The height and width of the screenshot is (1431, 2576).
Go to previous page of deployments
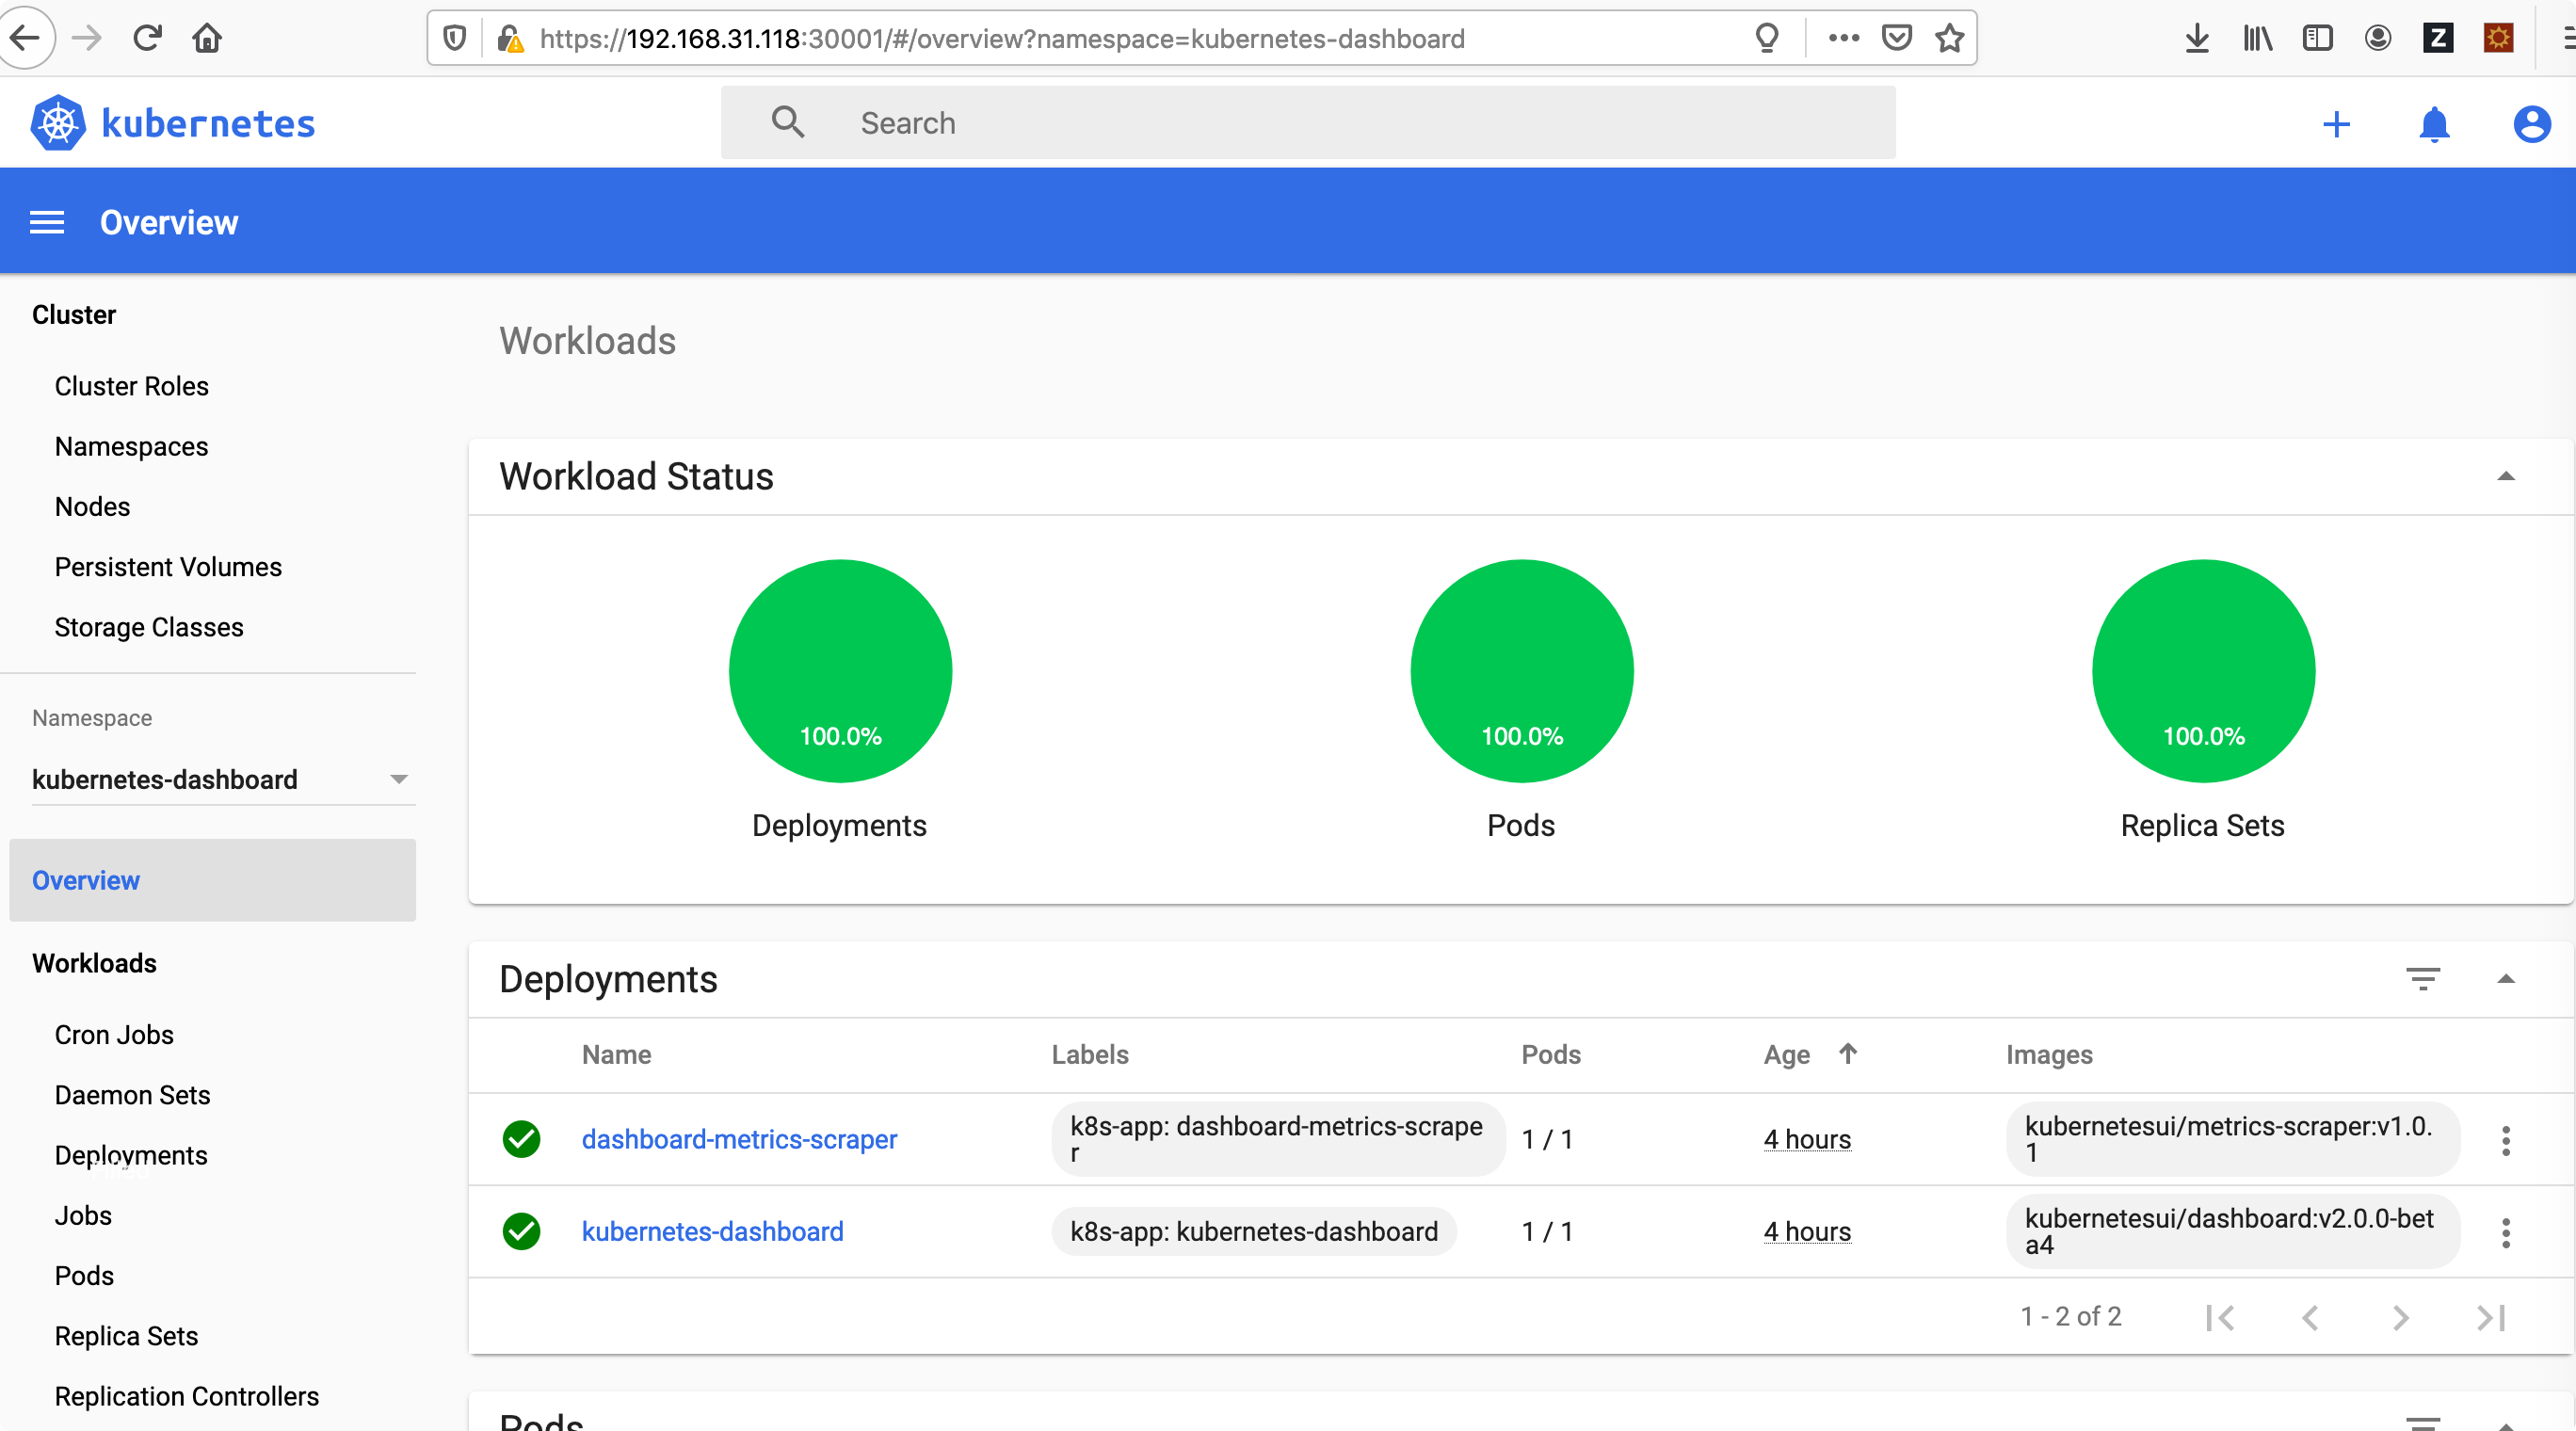[x=2310, y=1317]
